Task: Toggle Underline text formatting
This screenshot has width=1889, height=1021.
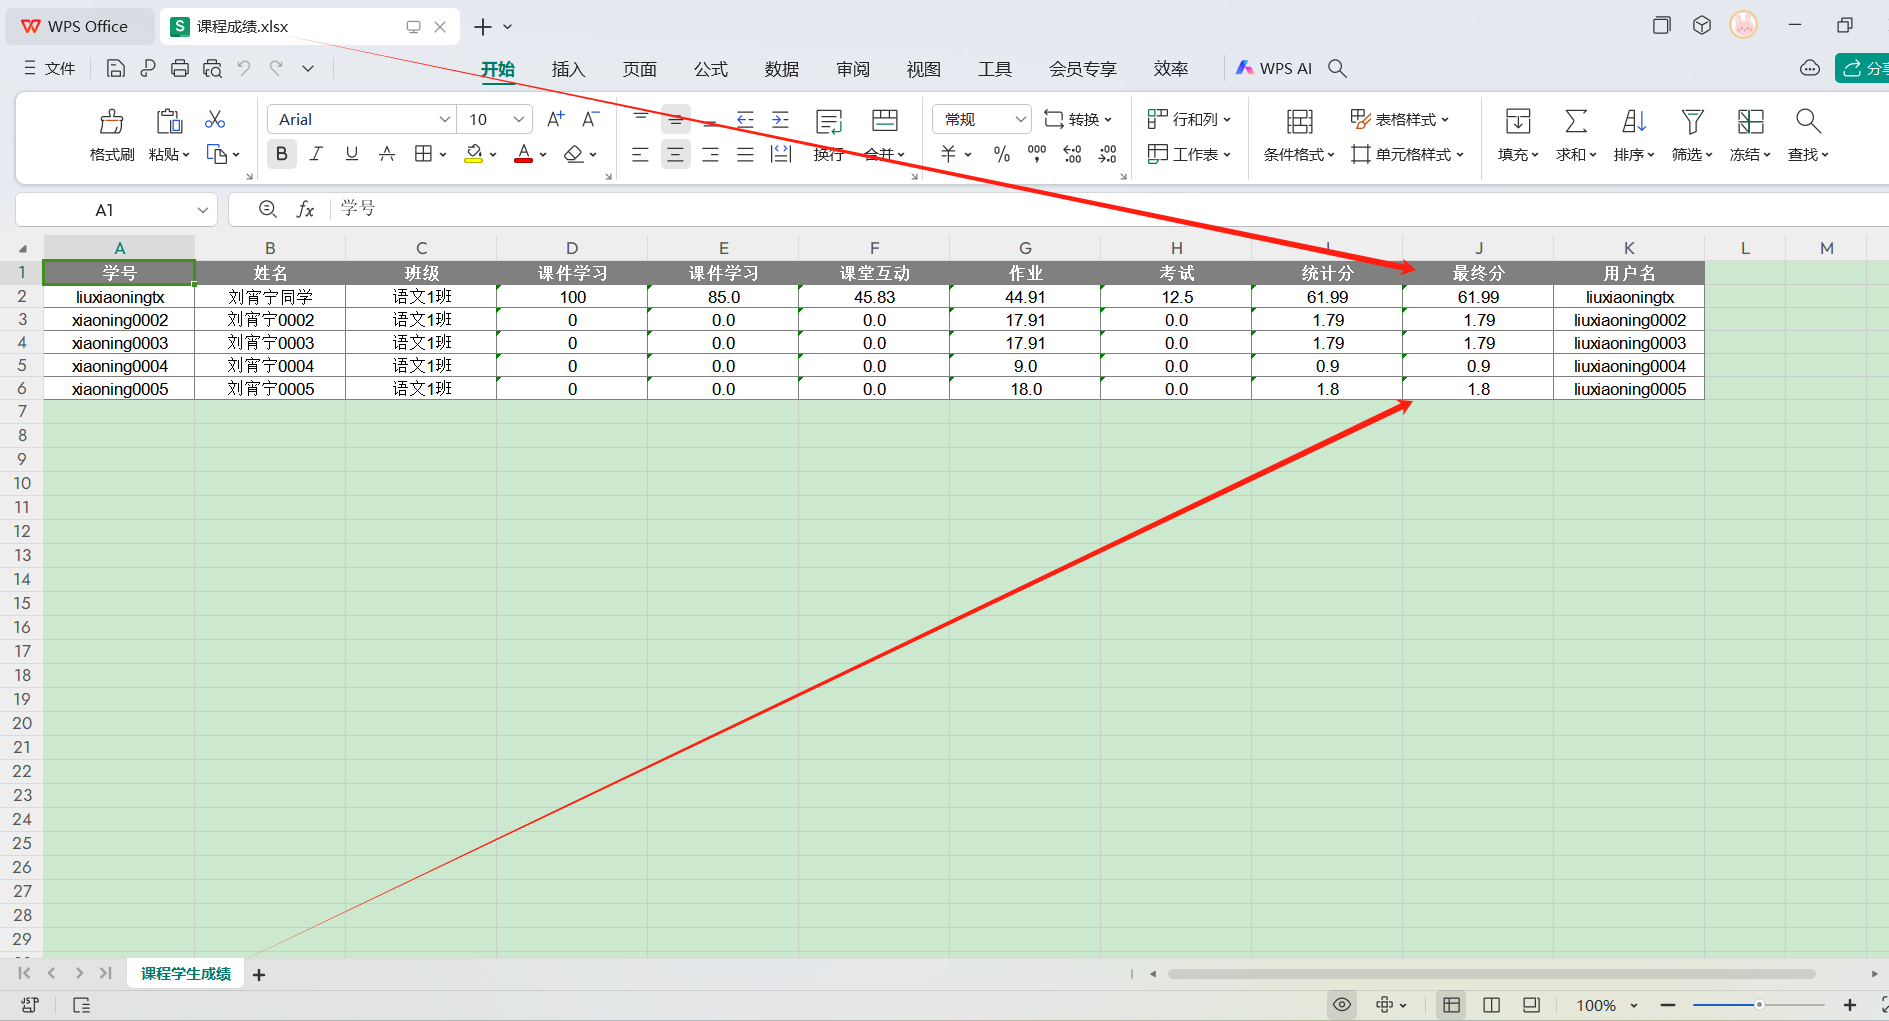Action: coord(352,154)
